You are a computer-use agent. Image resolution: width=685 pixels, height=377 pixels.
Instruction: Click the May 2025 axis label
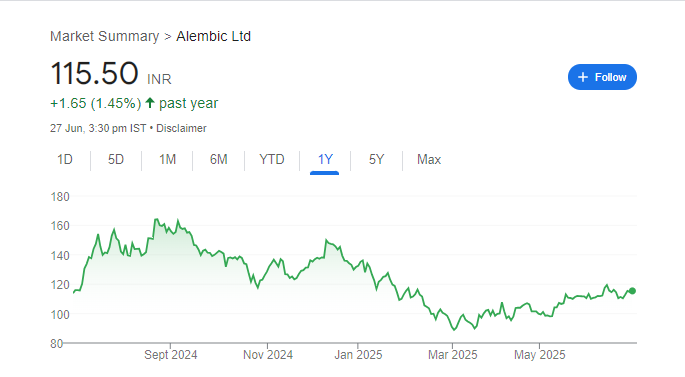coord(540,355)
